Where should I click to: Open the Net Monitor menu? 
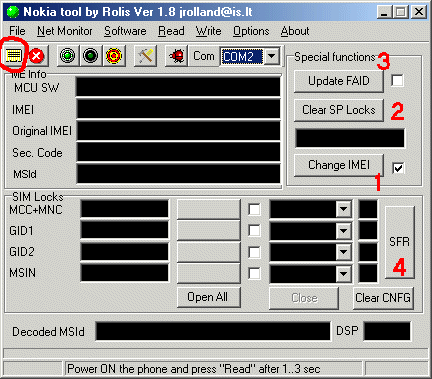tap(65, 31)
